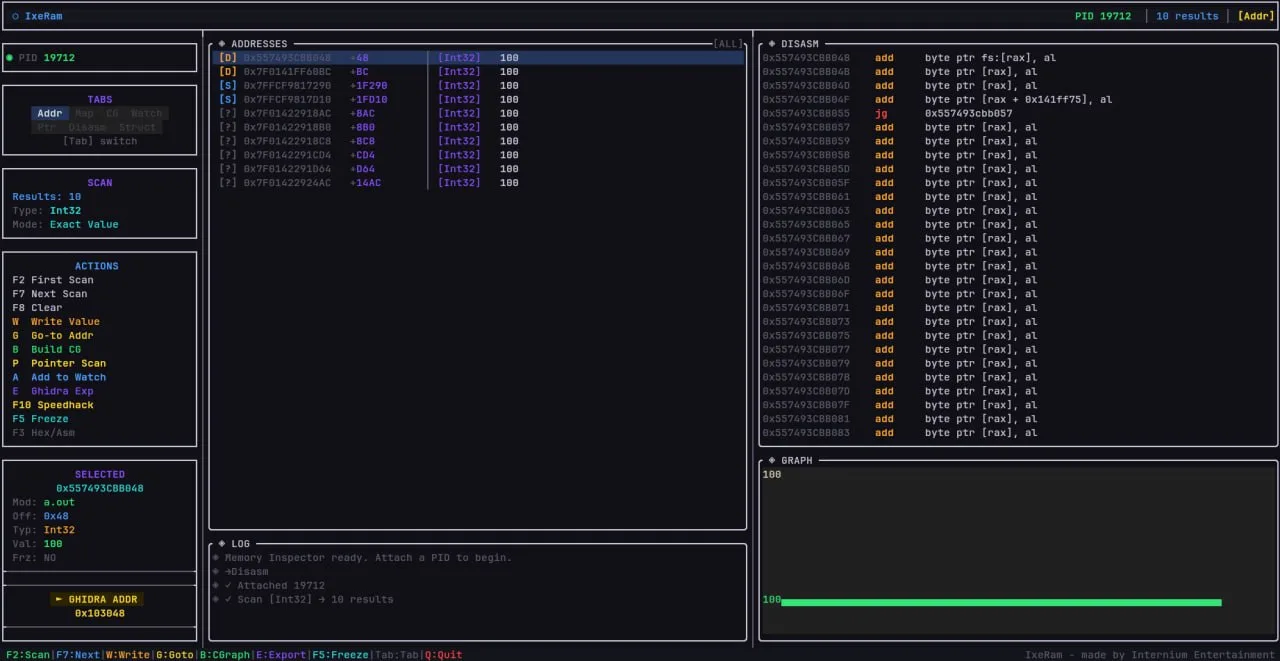Image resolution: width=1280 pixels, height=661 pixels.
Task: Click W:Write in the bottom shortcut bar
Action: click(128, 655)
